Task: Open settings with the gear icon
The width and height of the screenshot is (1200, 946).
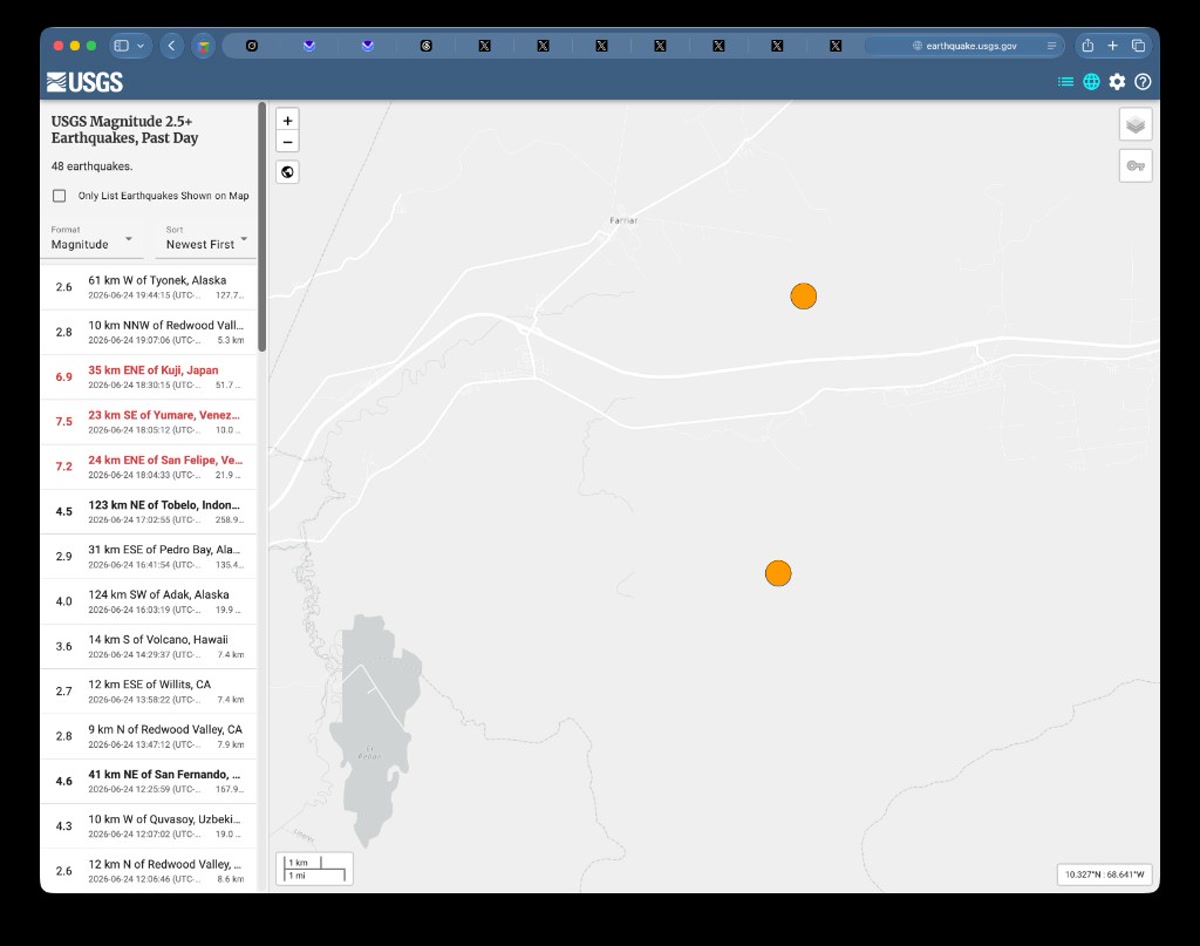Action: click(x=1117, y=82)
